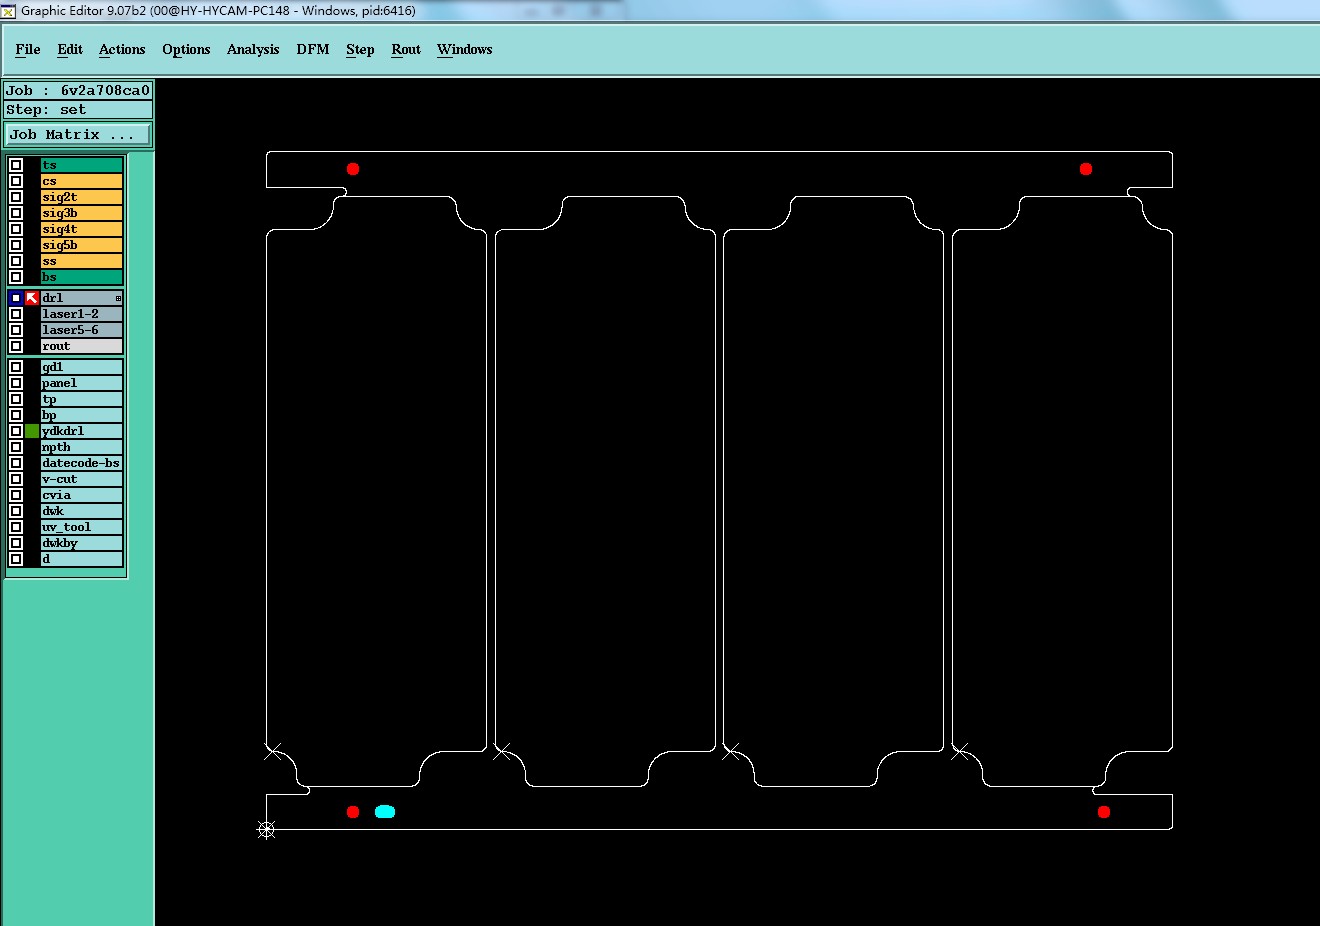Click the Job name field 6v2a708ca0
1320x926 pixels.
[x=79, y=90]
